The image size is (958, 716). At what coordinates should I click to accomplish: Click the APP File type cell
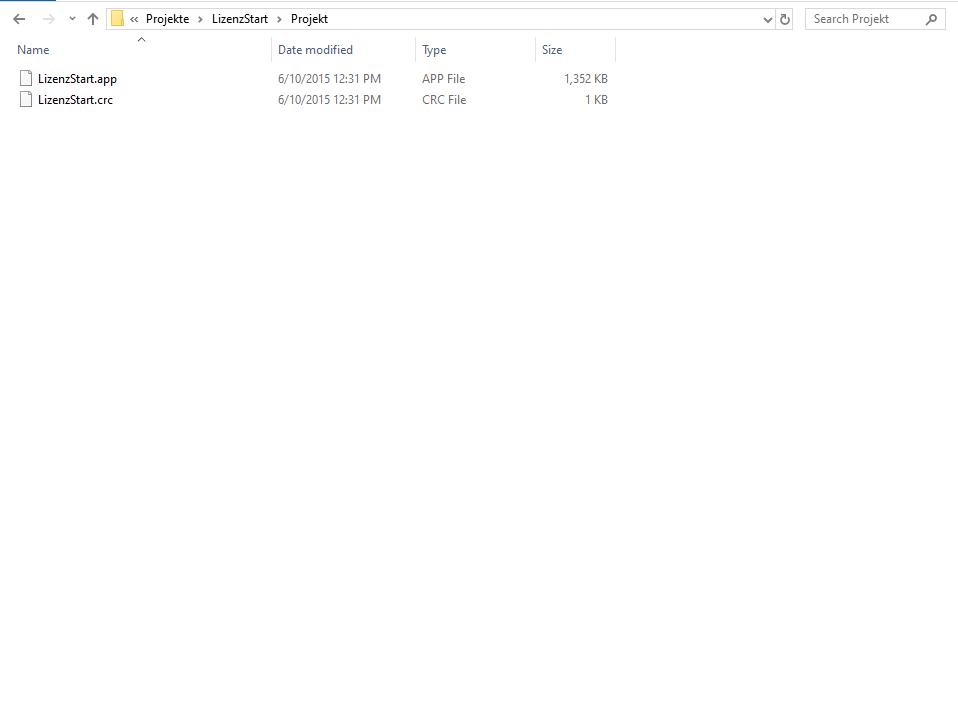point(444,79)
